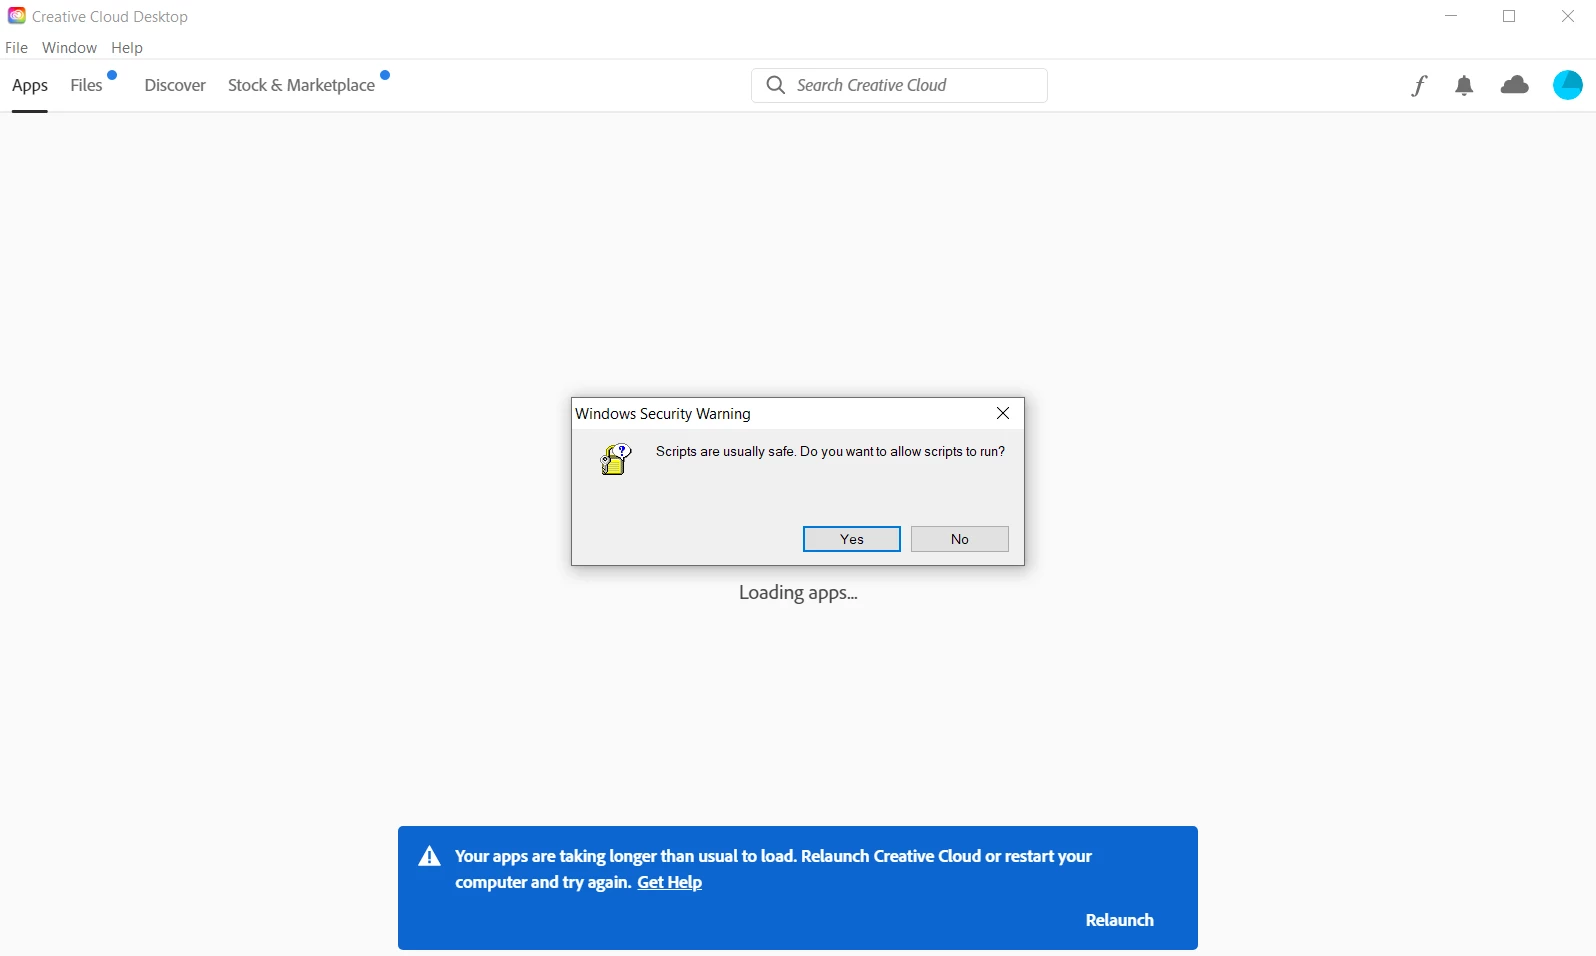Image resolution: width=1596 pixels, height=956 pixels.
Task: Click the warning triangle in blue banner
Action: tap(430, 856)
